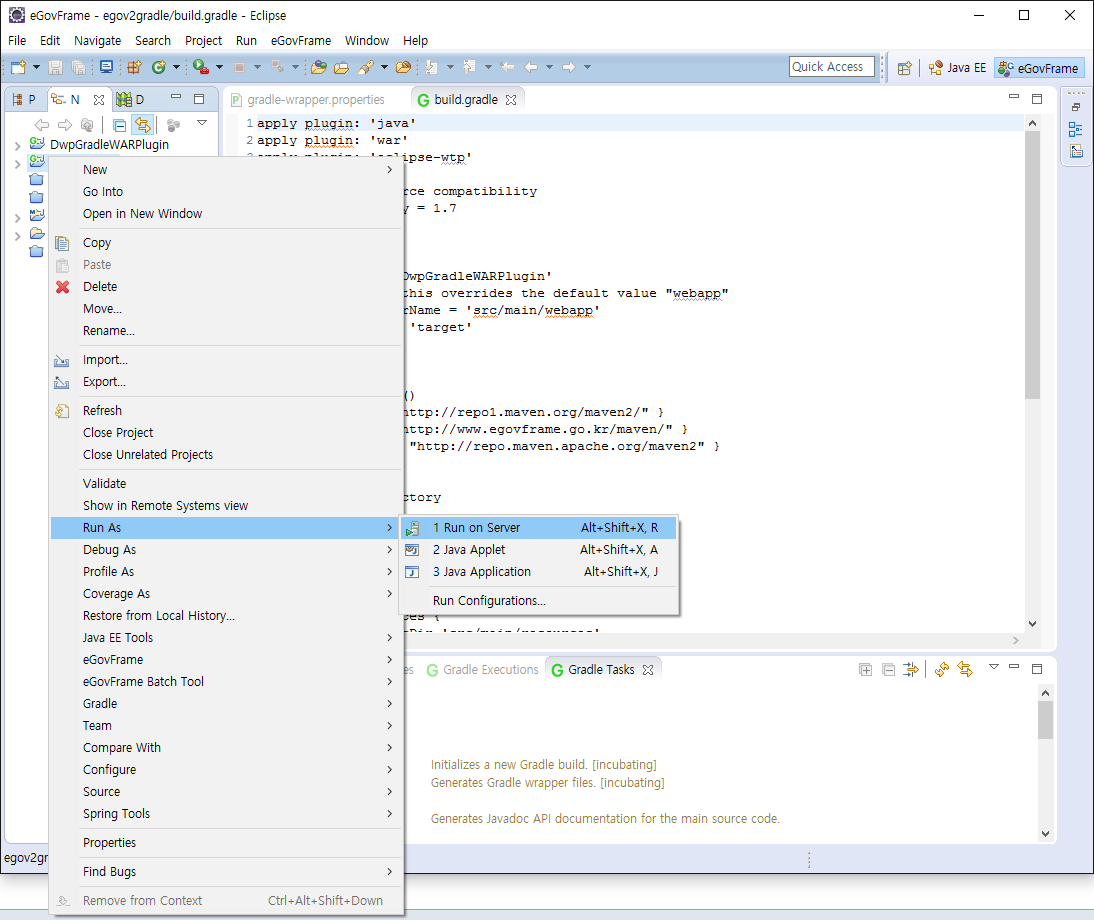1094x920 pixels.
Task: Select Run on Server from submenu
Action: (x=476, y=528)
